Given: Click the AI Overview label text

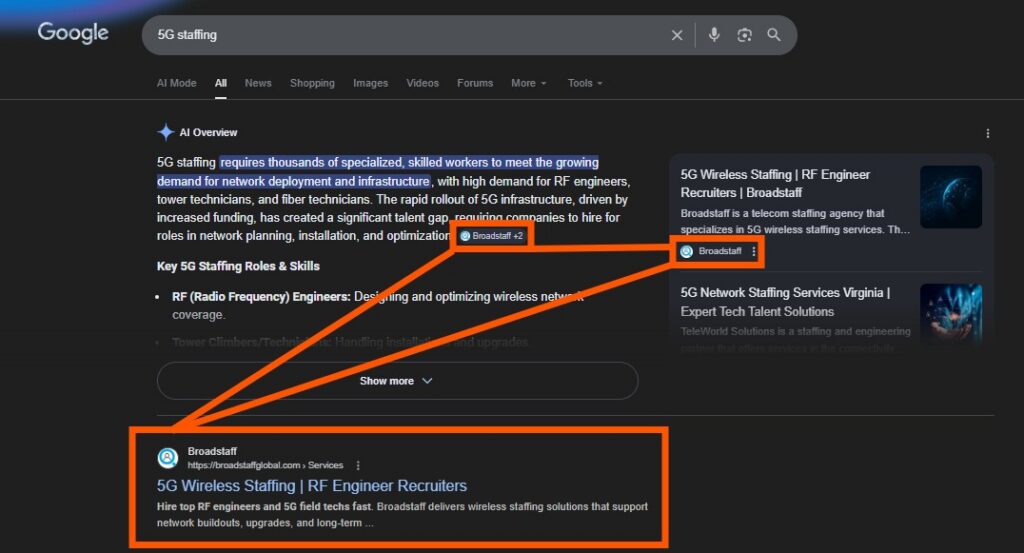Looking at the screenshot, I should click(208, 133).
